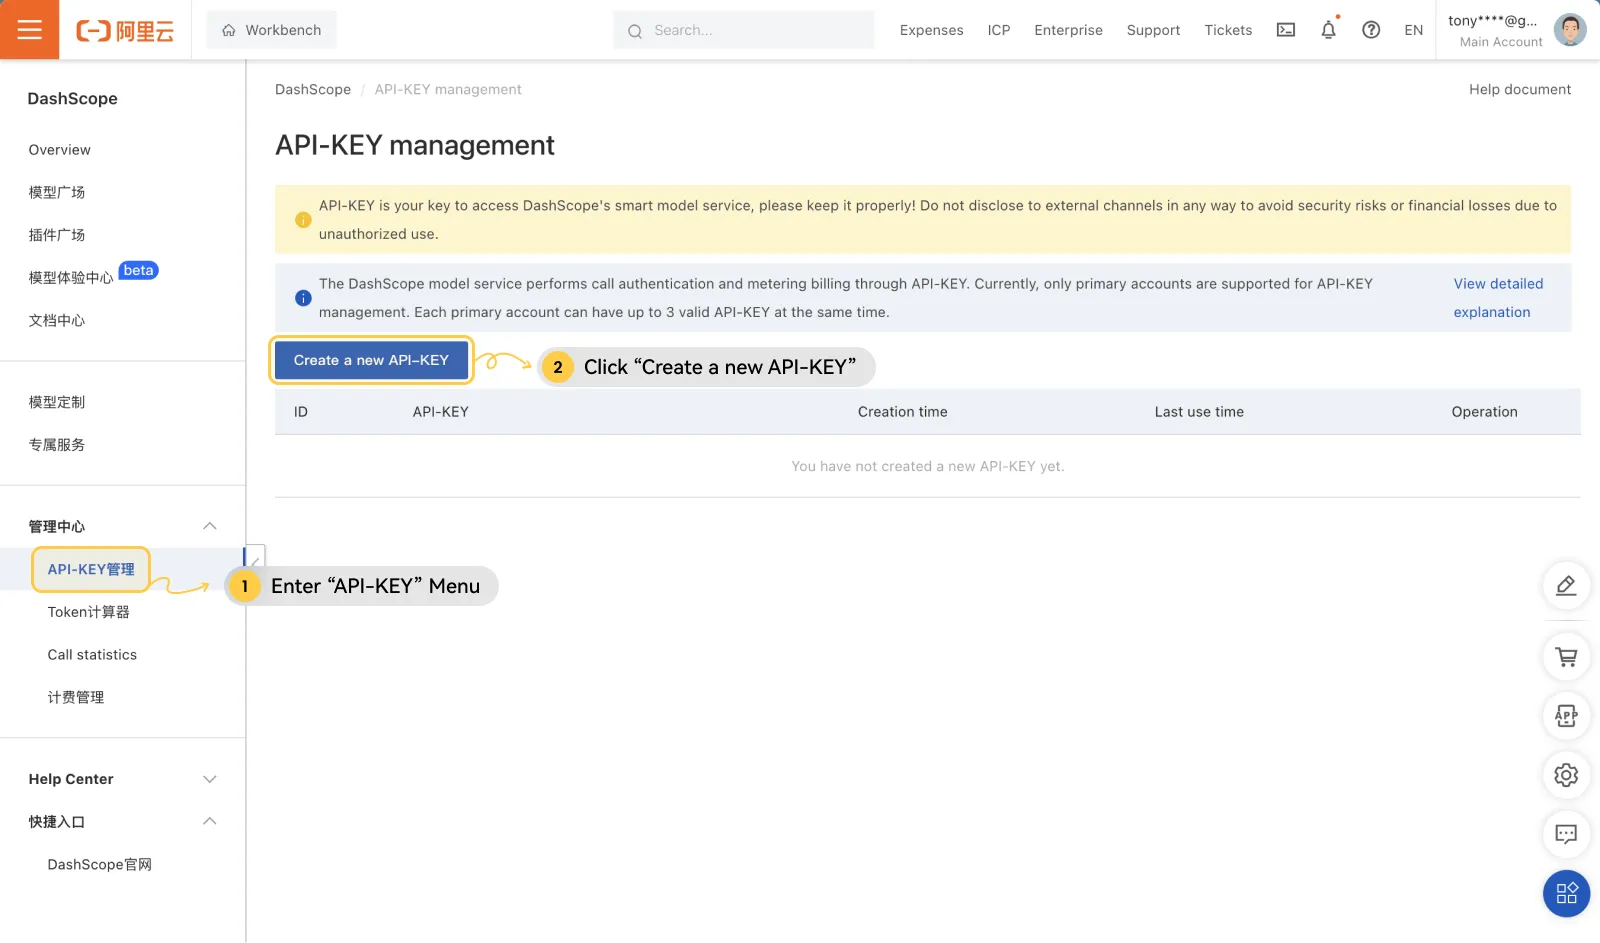Collapse the 管理中心 section
The image size is (1600, 943).
[210, 526]
